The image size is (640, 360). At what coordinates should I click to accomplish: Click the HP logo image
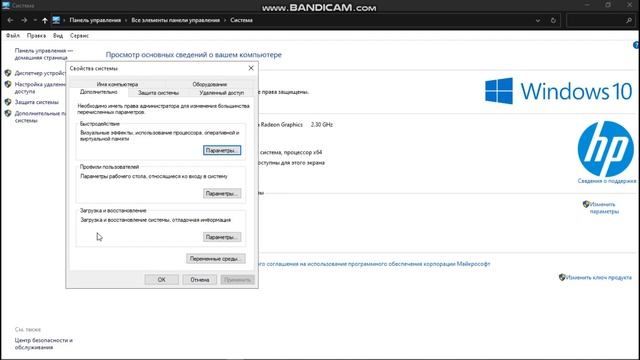pyautogui.click(x=606, y=149)
